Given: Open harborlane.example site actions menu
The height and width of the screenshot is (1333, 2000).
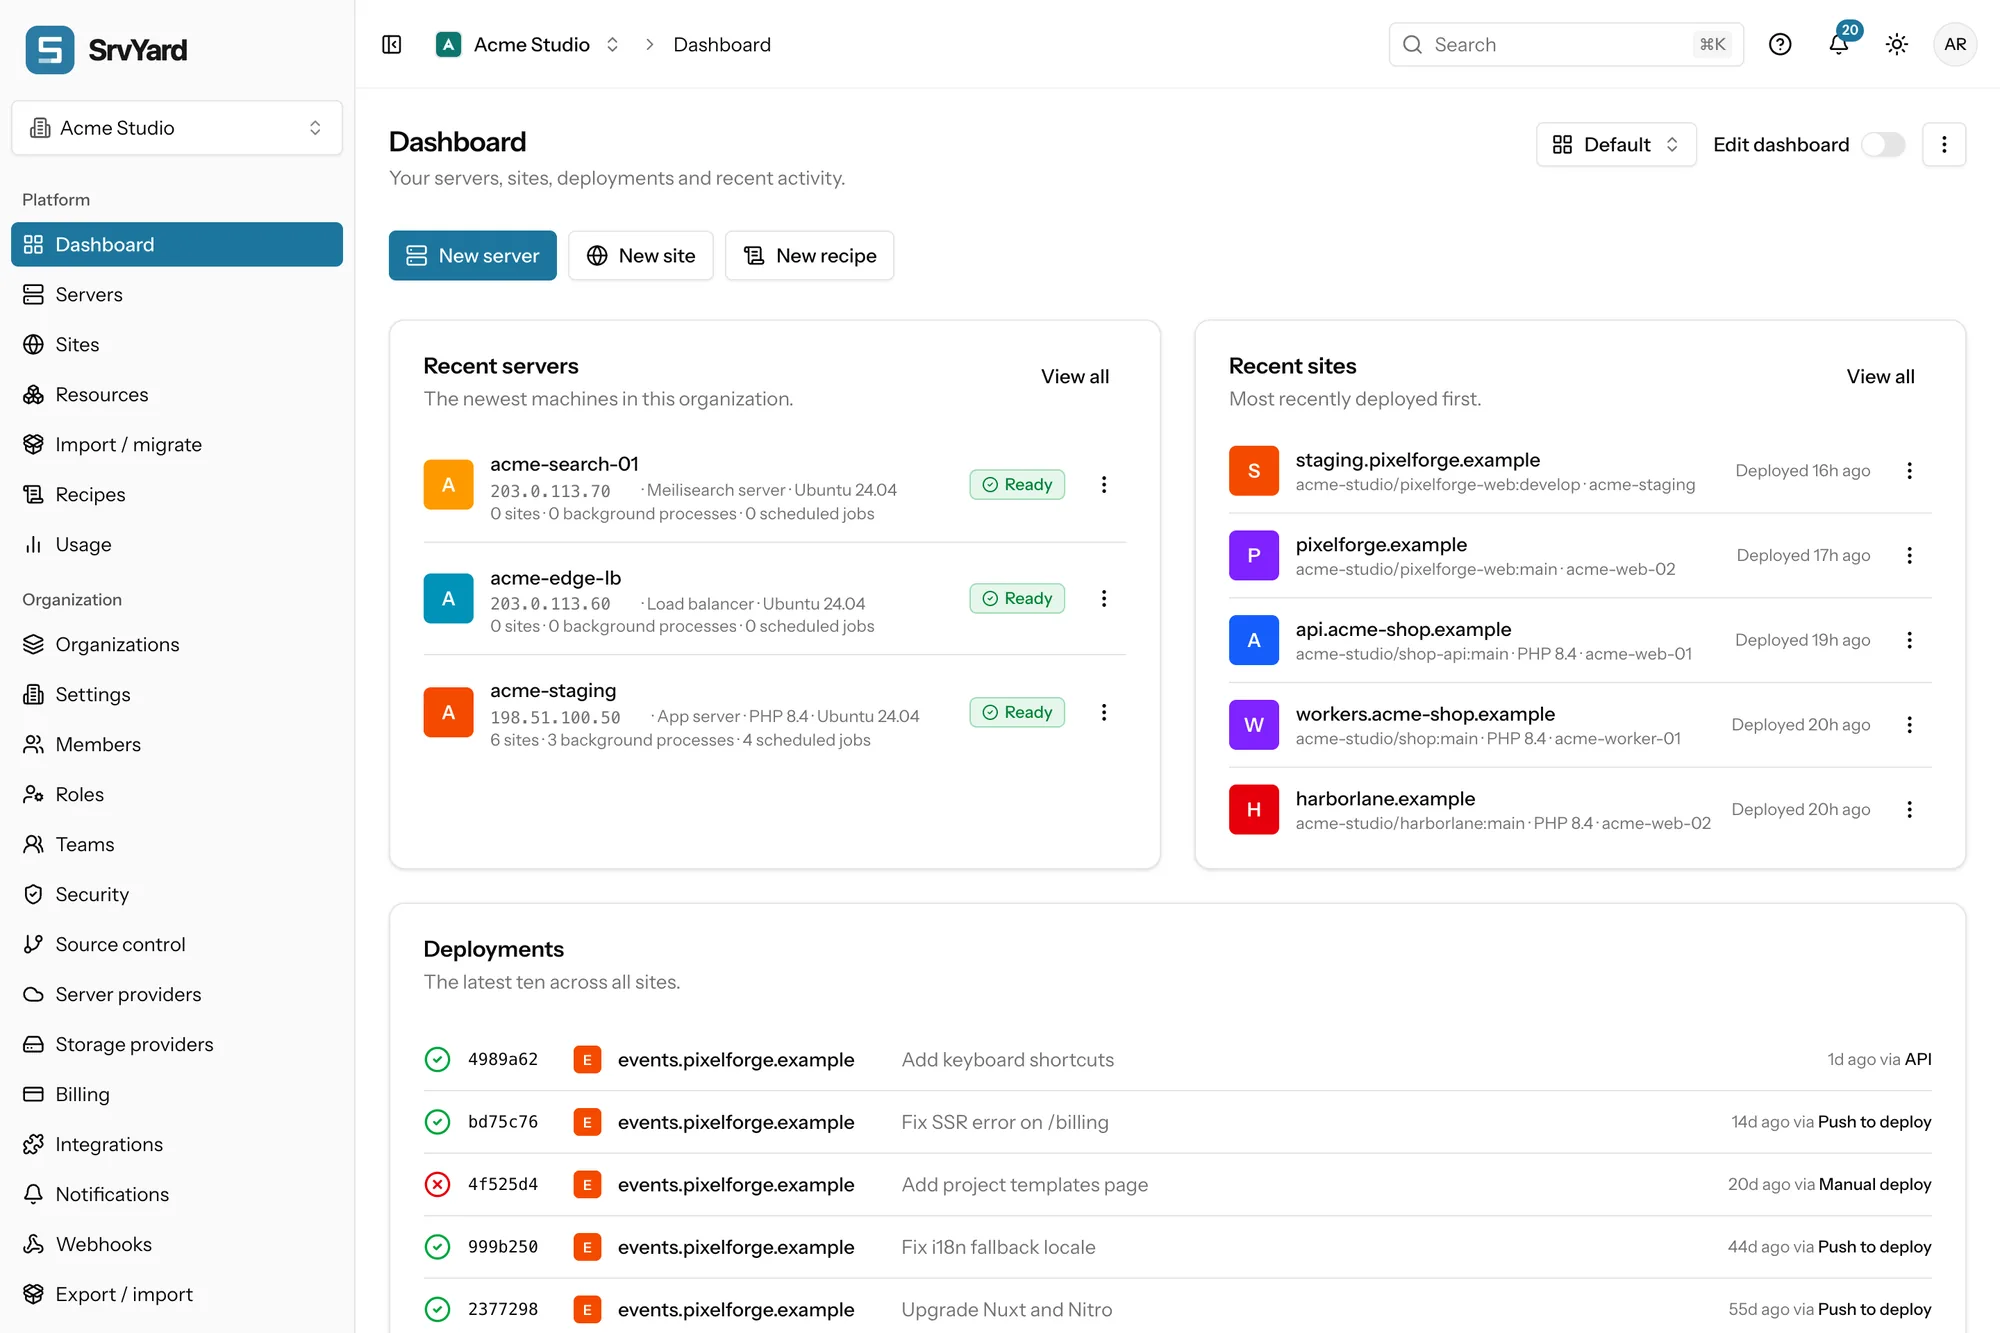Looking at the screenshot, I should [x=1910, y=809].
